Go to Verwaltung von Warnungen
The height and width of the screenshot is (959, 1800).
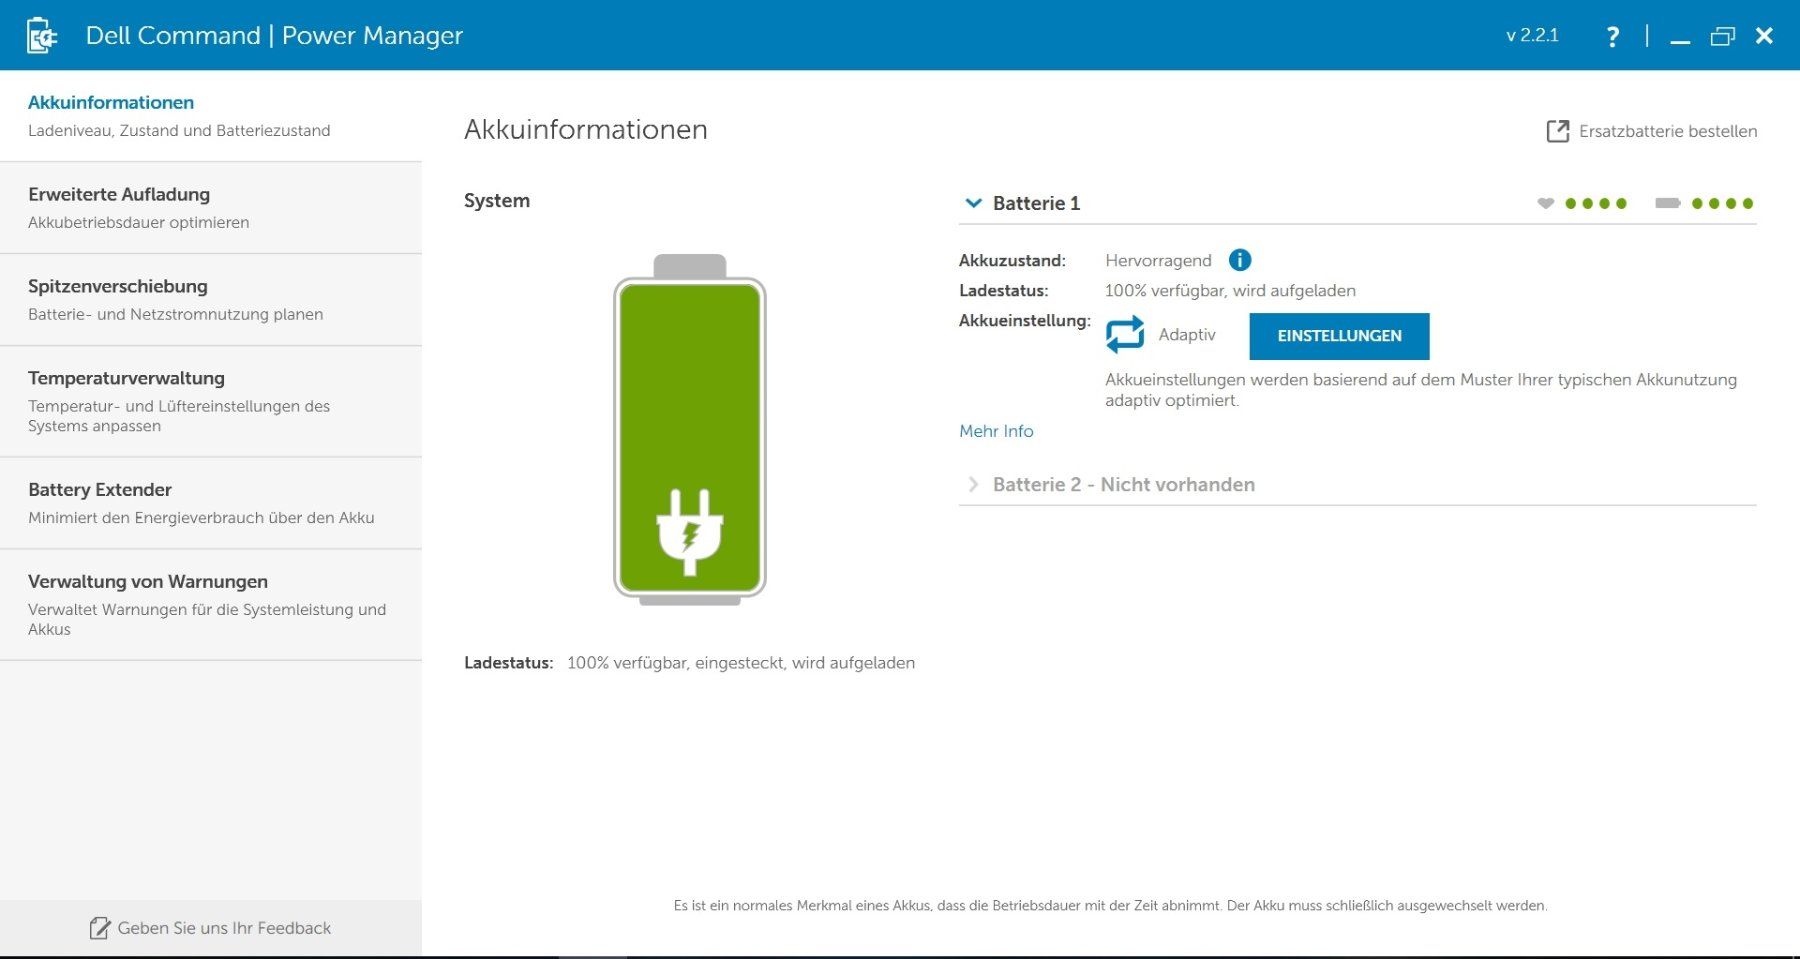(211, 605)
